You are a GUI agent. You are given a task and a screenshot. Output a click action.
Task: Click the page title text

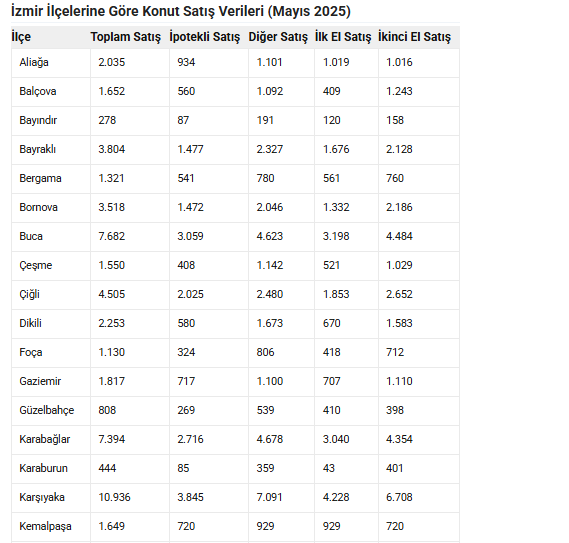[x=181, y=11]
